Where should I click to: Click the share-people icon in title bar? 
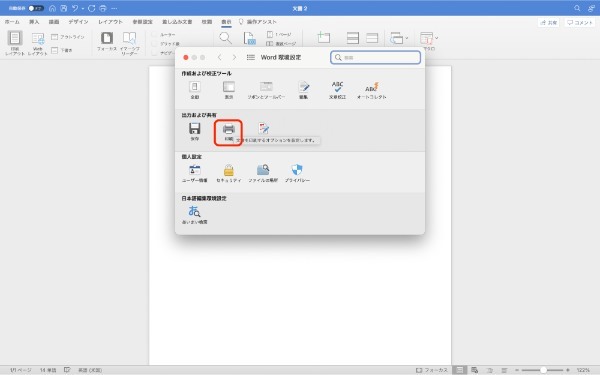(592, 8)
